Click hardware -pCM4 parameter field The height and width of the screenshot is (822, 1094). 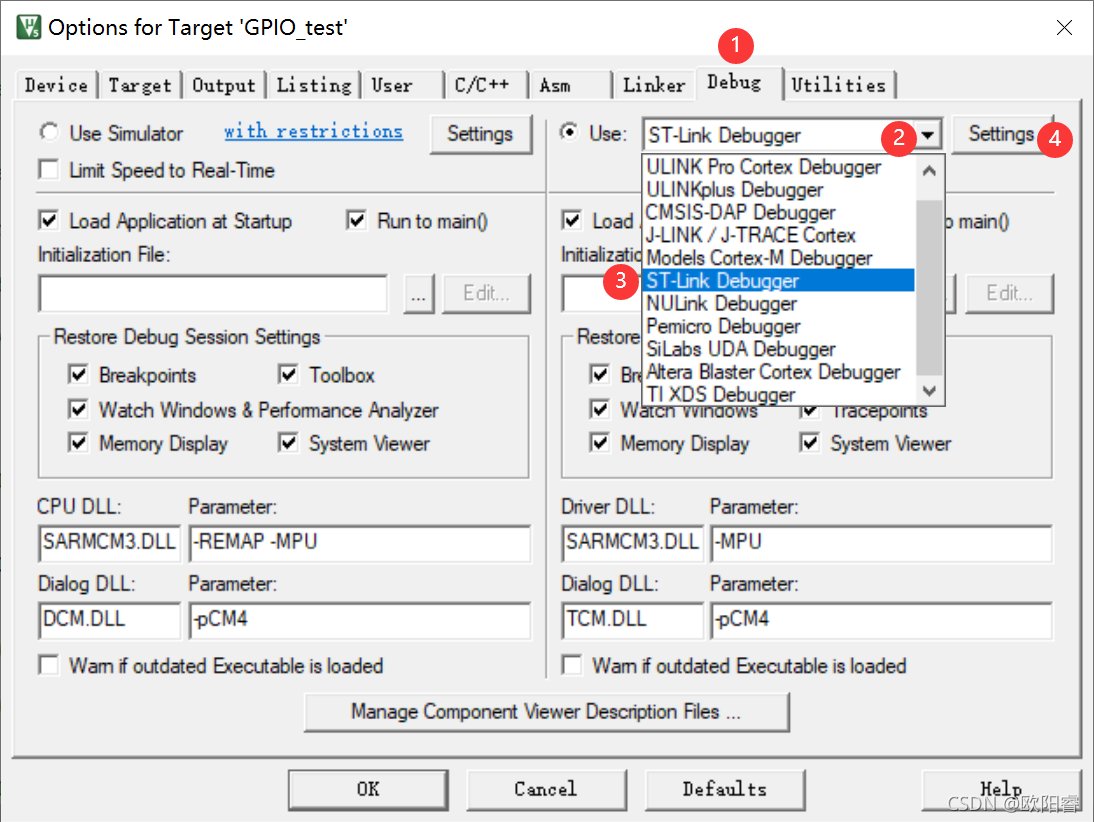click(x=882, y=620)
